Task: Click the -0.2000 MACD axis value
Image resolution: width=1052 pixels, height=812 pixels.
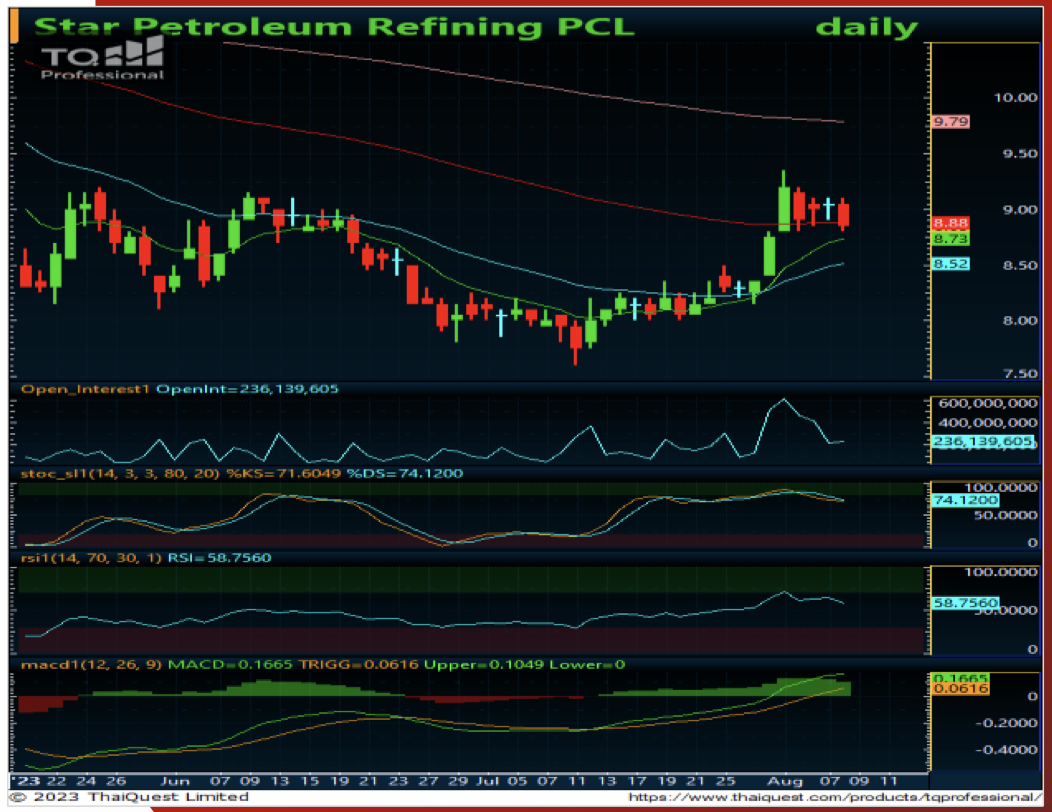Action: (1006, 723)
